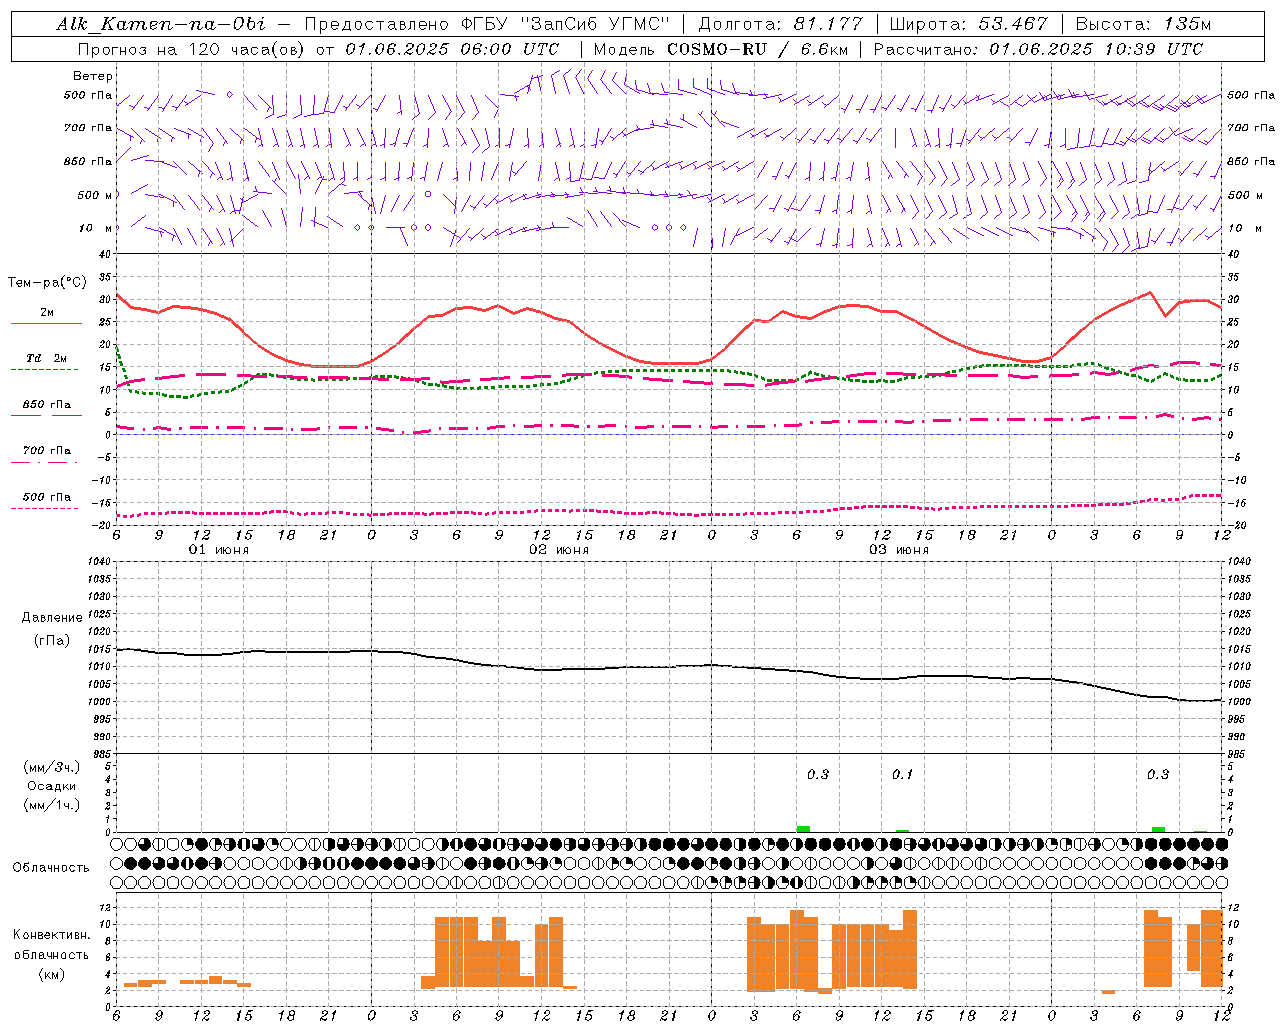Viewport: 1280px width, 1024px height.
Task: Click the 0.1 precipitation amount value
Action: (902, 774)
